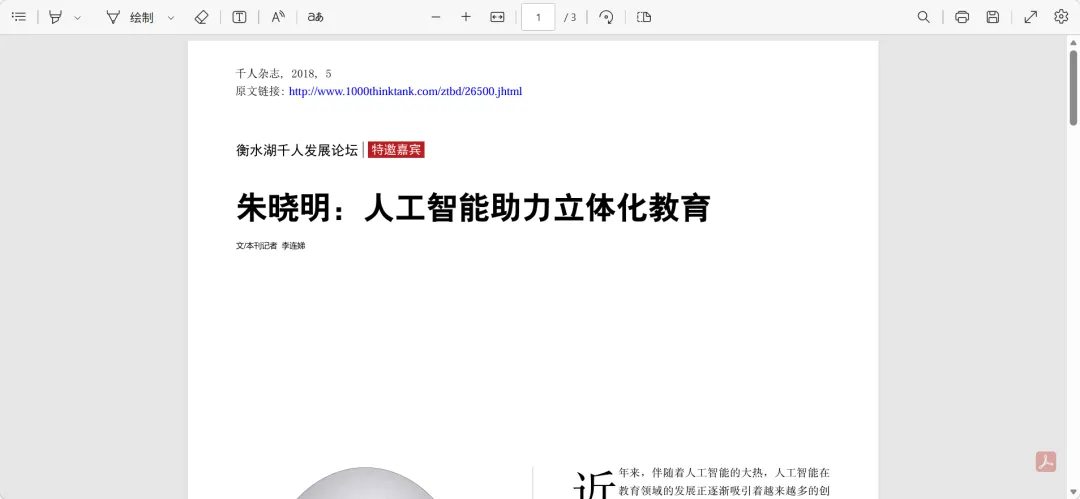Screen dimensions: 1080x499
Task: Fit page to width
Action: tap(497, 17)
